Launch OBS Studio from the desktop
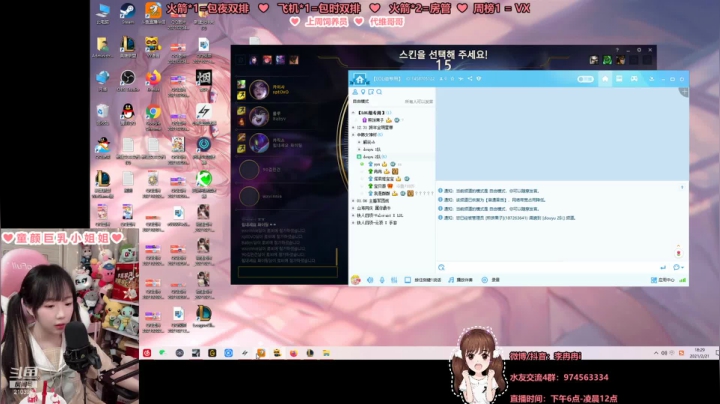Screen dimensions: 720x404 [x=128, y=80]
